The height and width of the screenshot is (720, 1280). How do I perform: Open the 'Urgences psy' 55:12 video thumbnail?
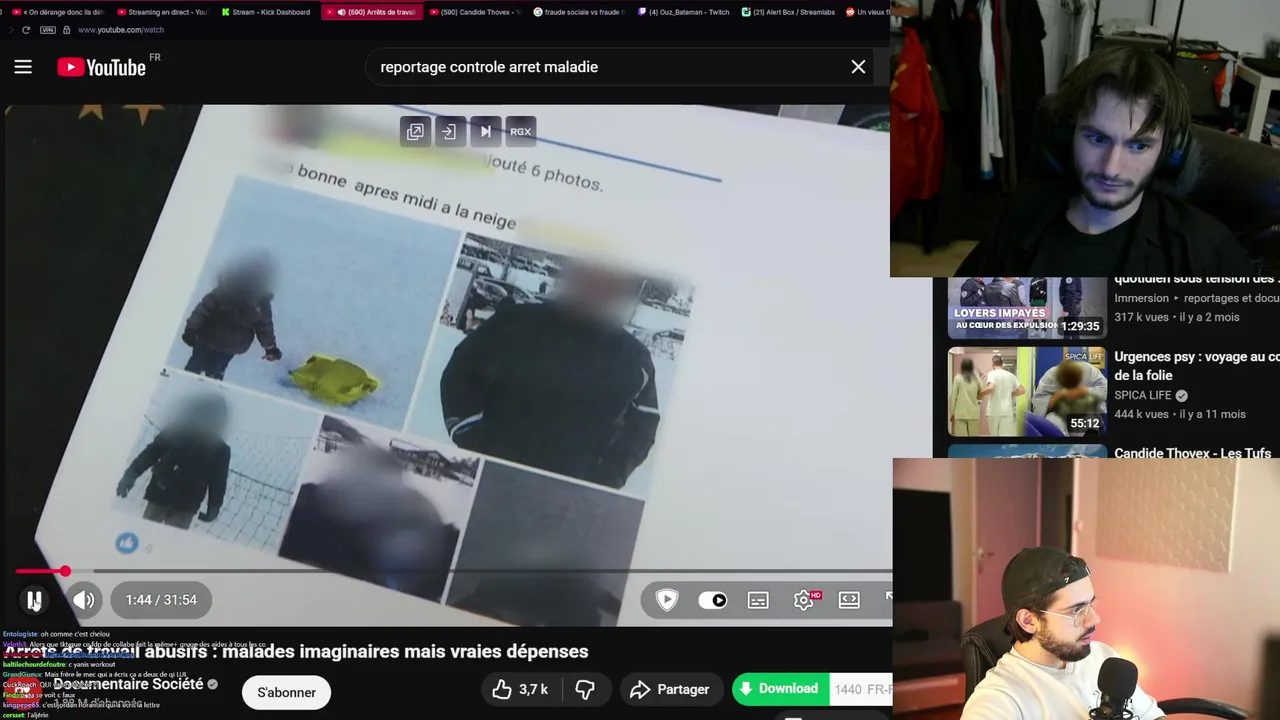[1027, 392]
